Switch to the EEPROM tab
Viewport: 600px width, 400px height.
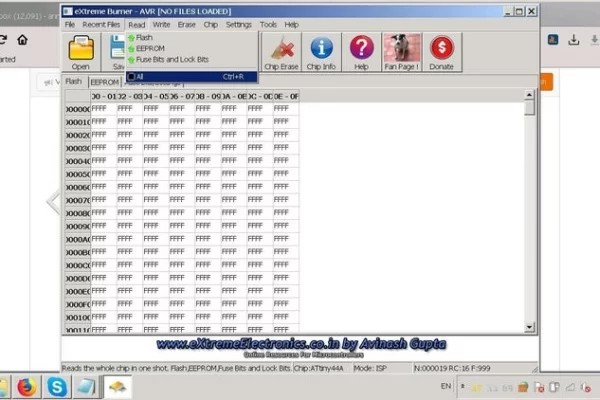coord(105,82)
